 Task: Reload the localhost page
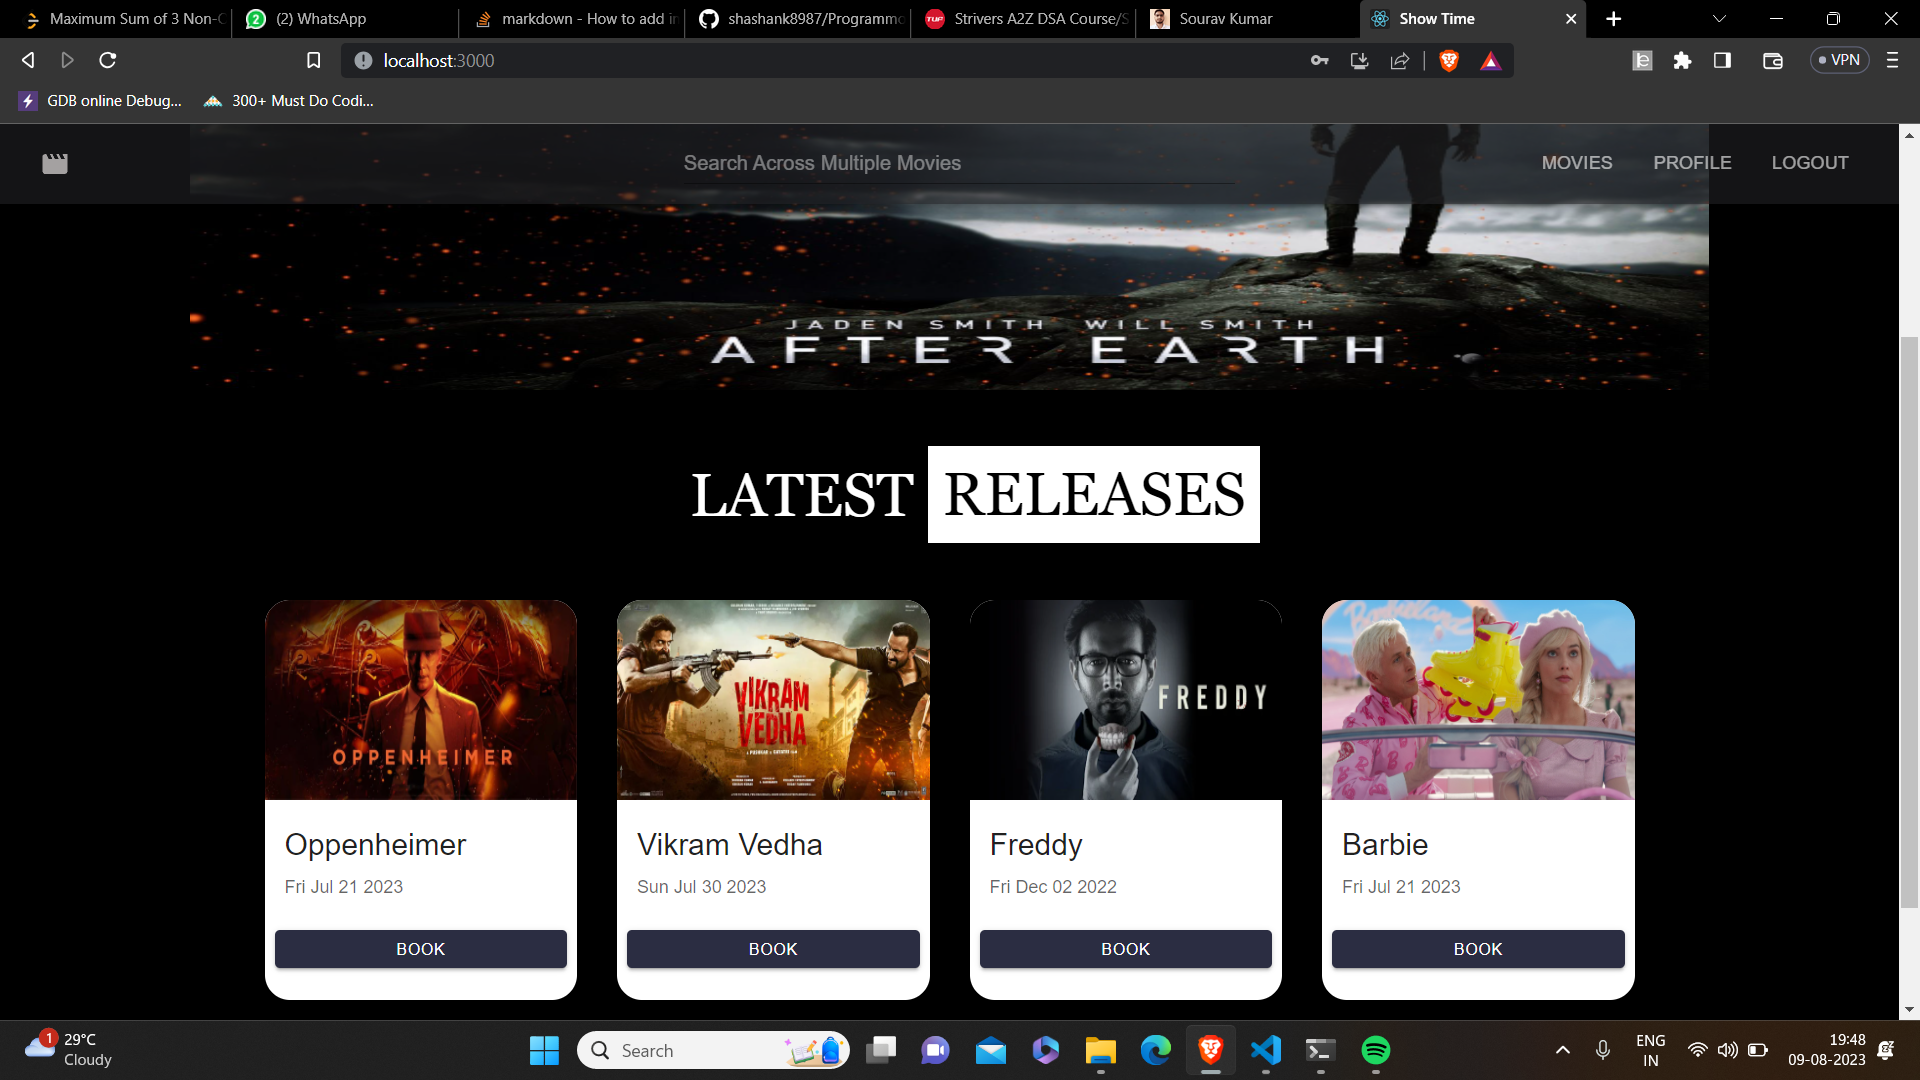(x=108, y=61)
